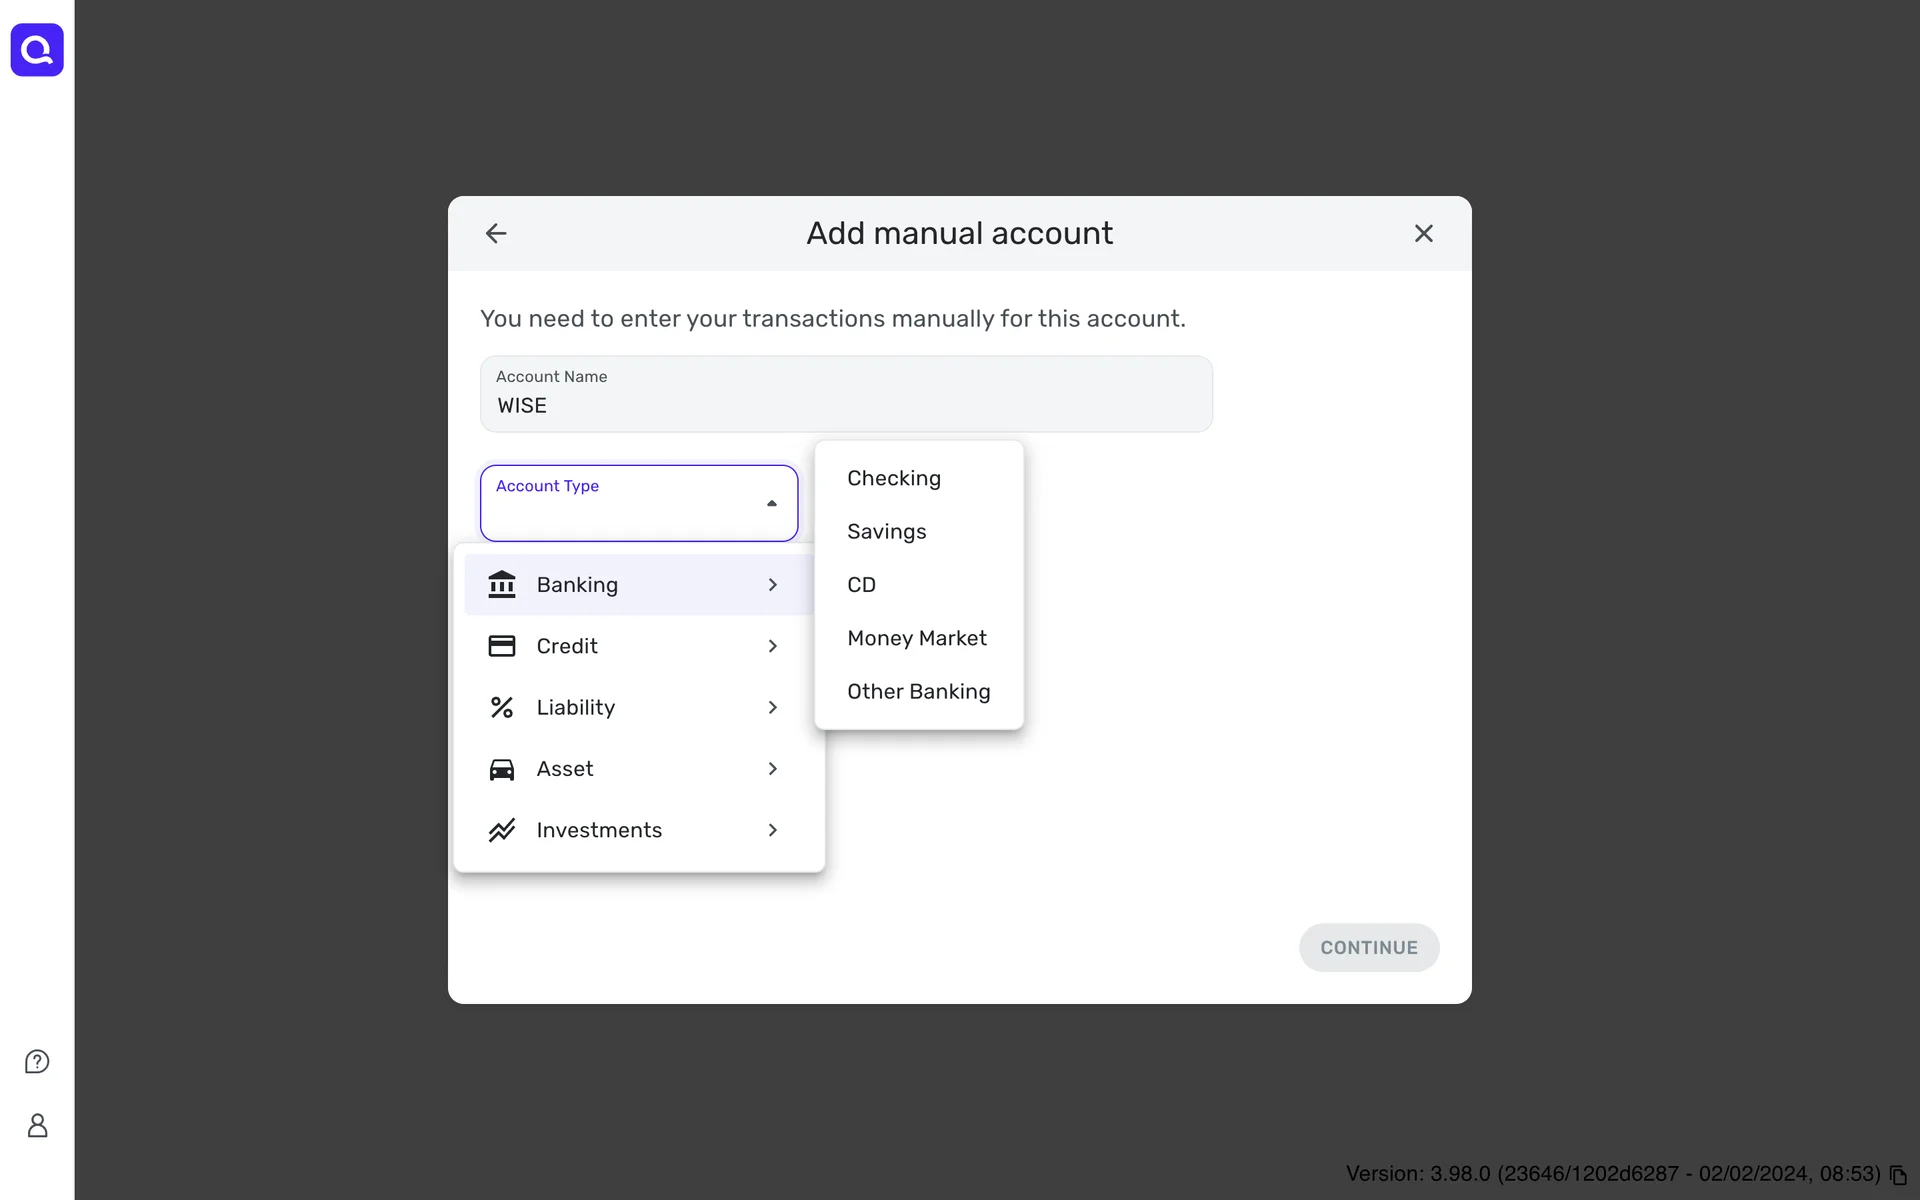Select Checking account type
Screen dimensions: 1920x1200
894,478
